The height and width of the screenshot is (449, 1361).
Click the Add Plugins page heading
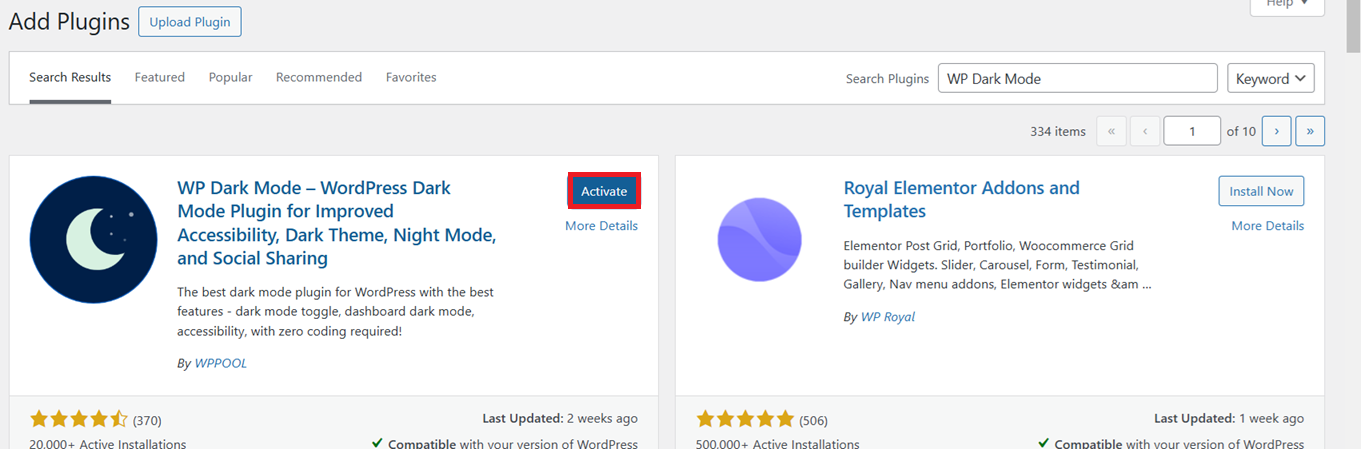coord(69,22)
